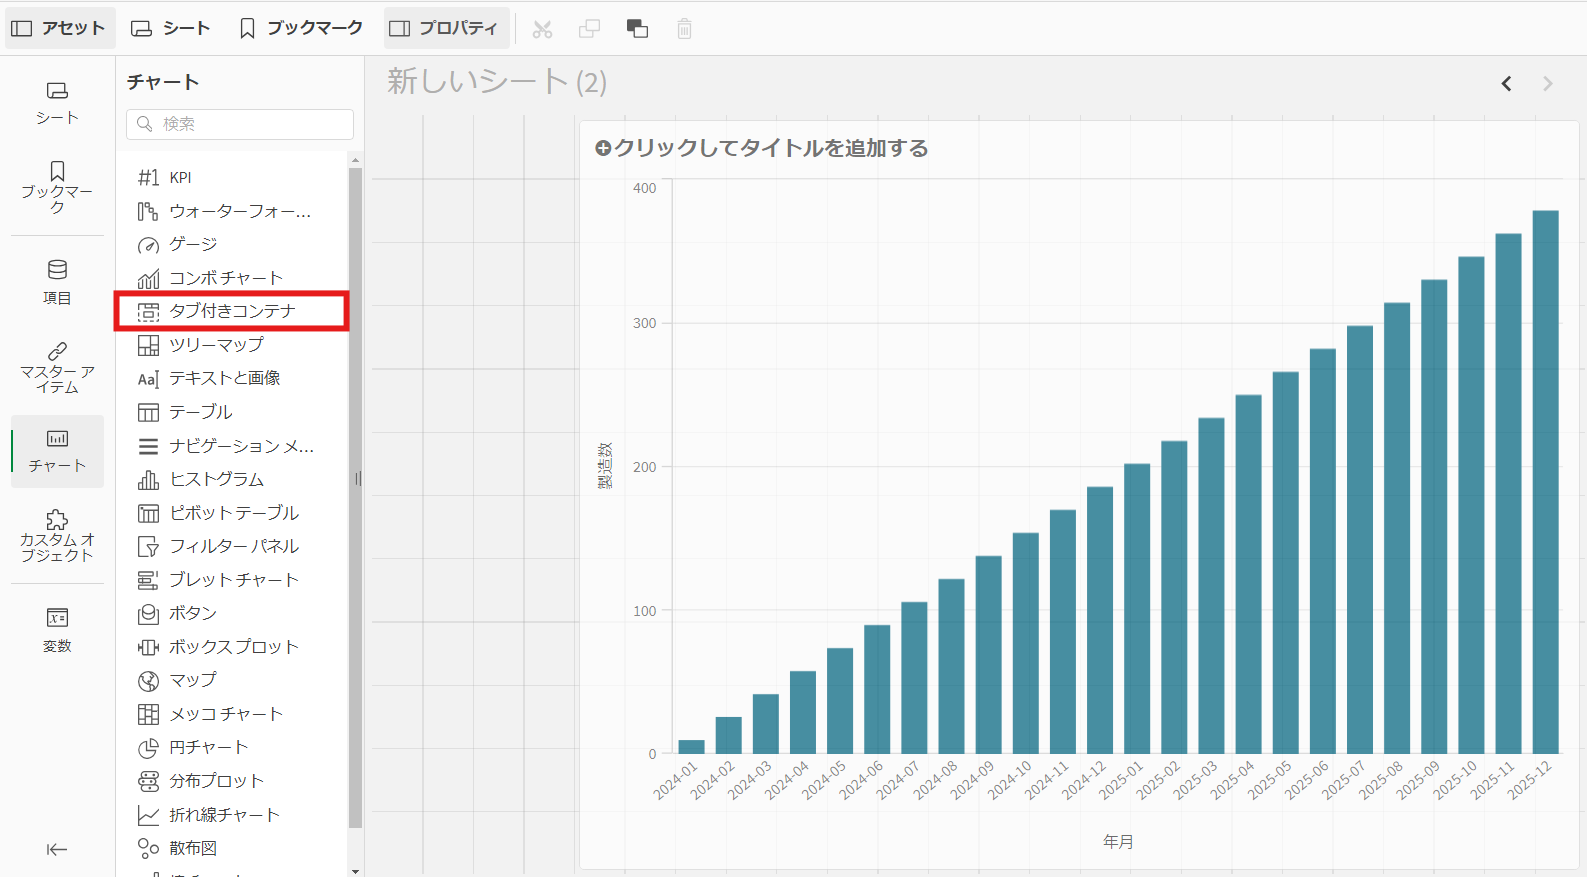This screenshot has height=877, width=1587.
Task: Choose the KPI chart type
Action: (x=232, y=177)
